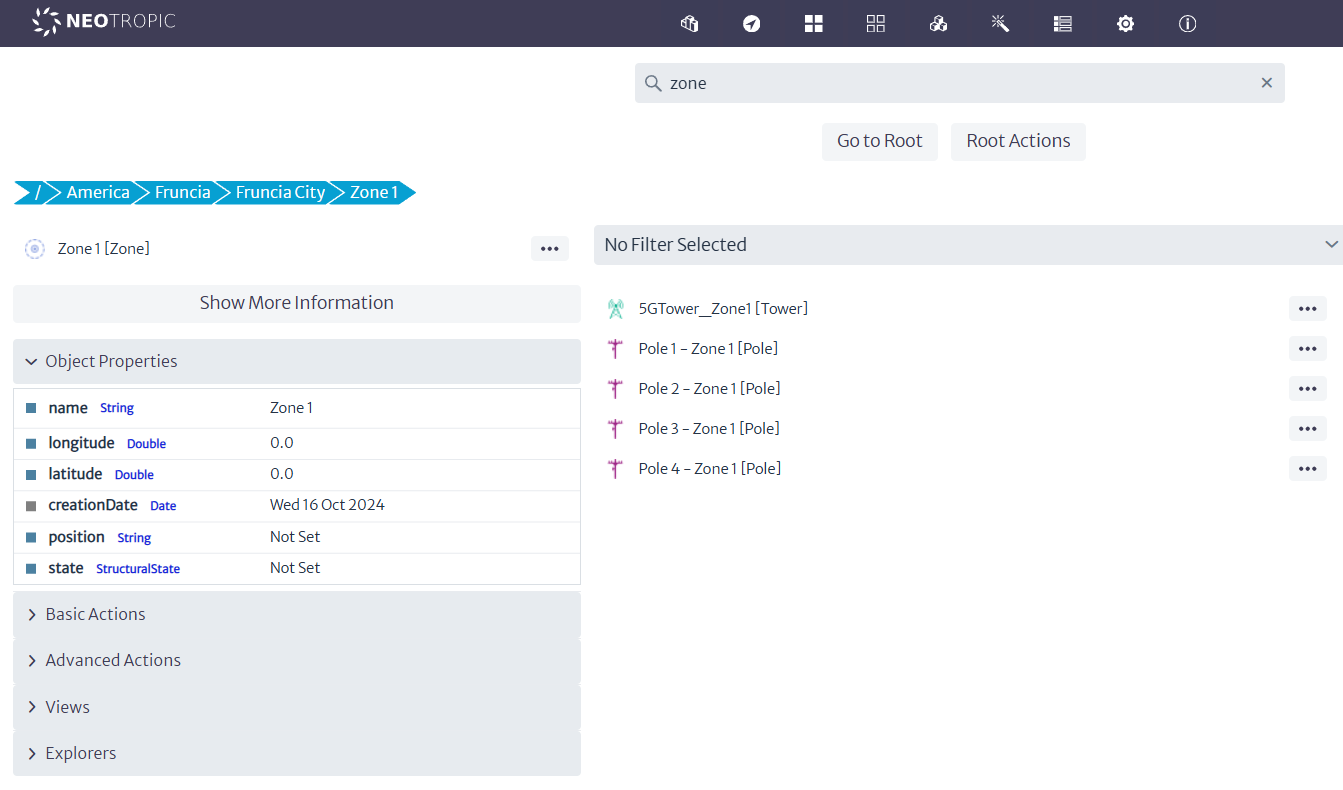This screenshot has width=1343, height=790.
Task: Click the Go to Root button
Action: click(x=879, y=141)
